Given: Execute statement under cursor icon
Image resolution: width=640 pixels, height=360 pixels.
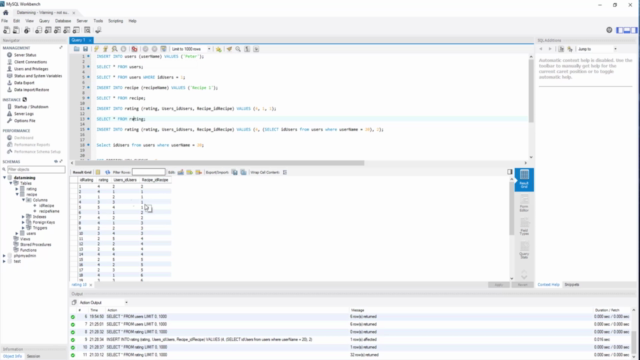Looking at the screenshot, I should [x=105, y=49].
